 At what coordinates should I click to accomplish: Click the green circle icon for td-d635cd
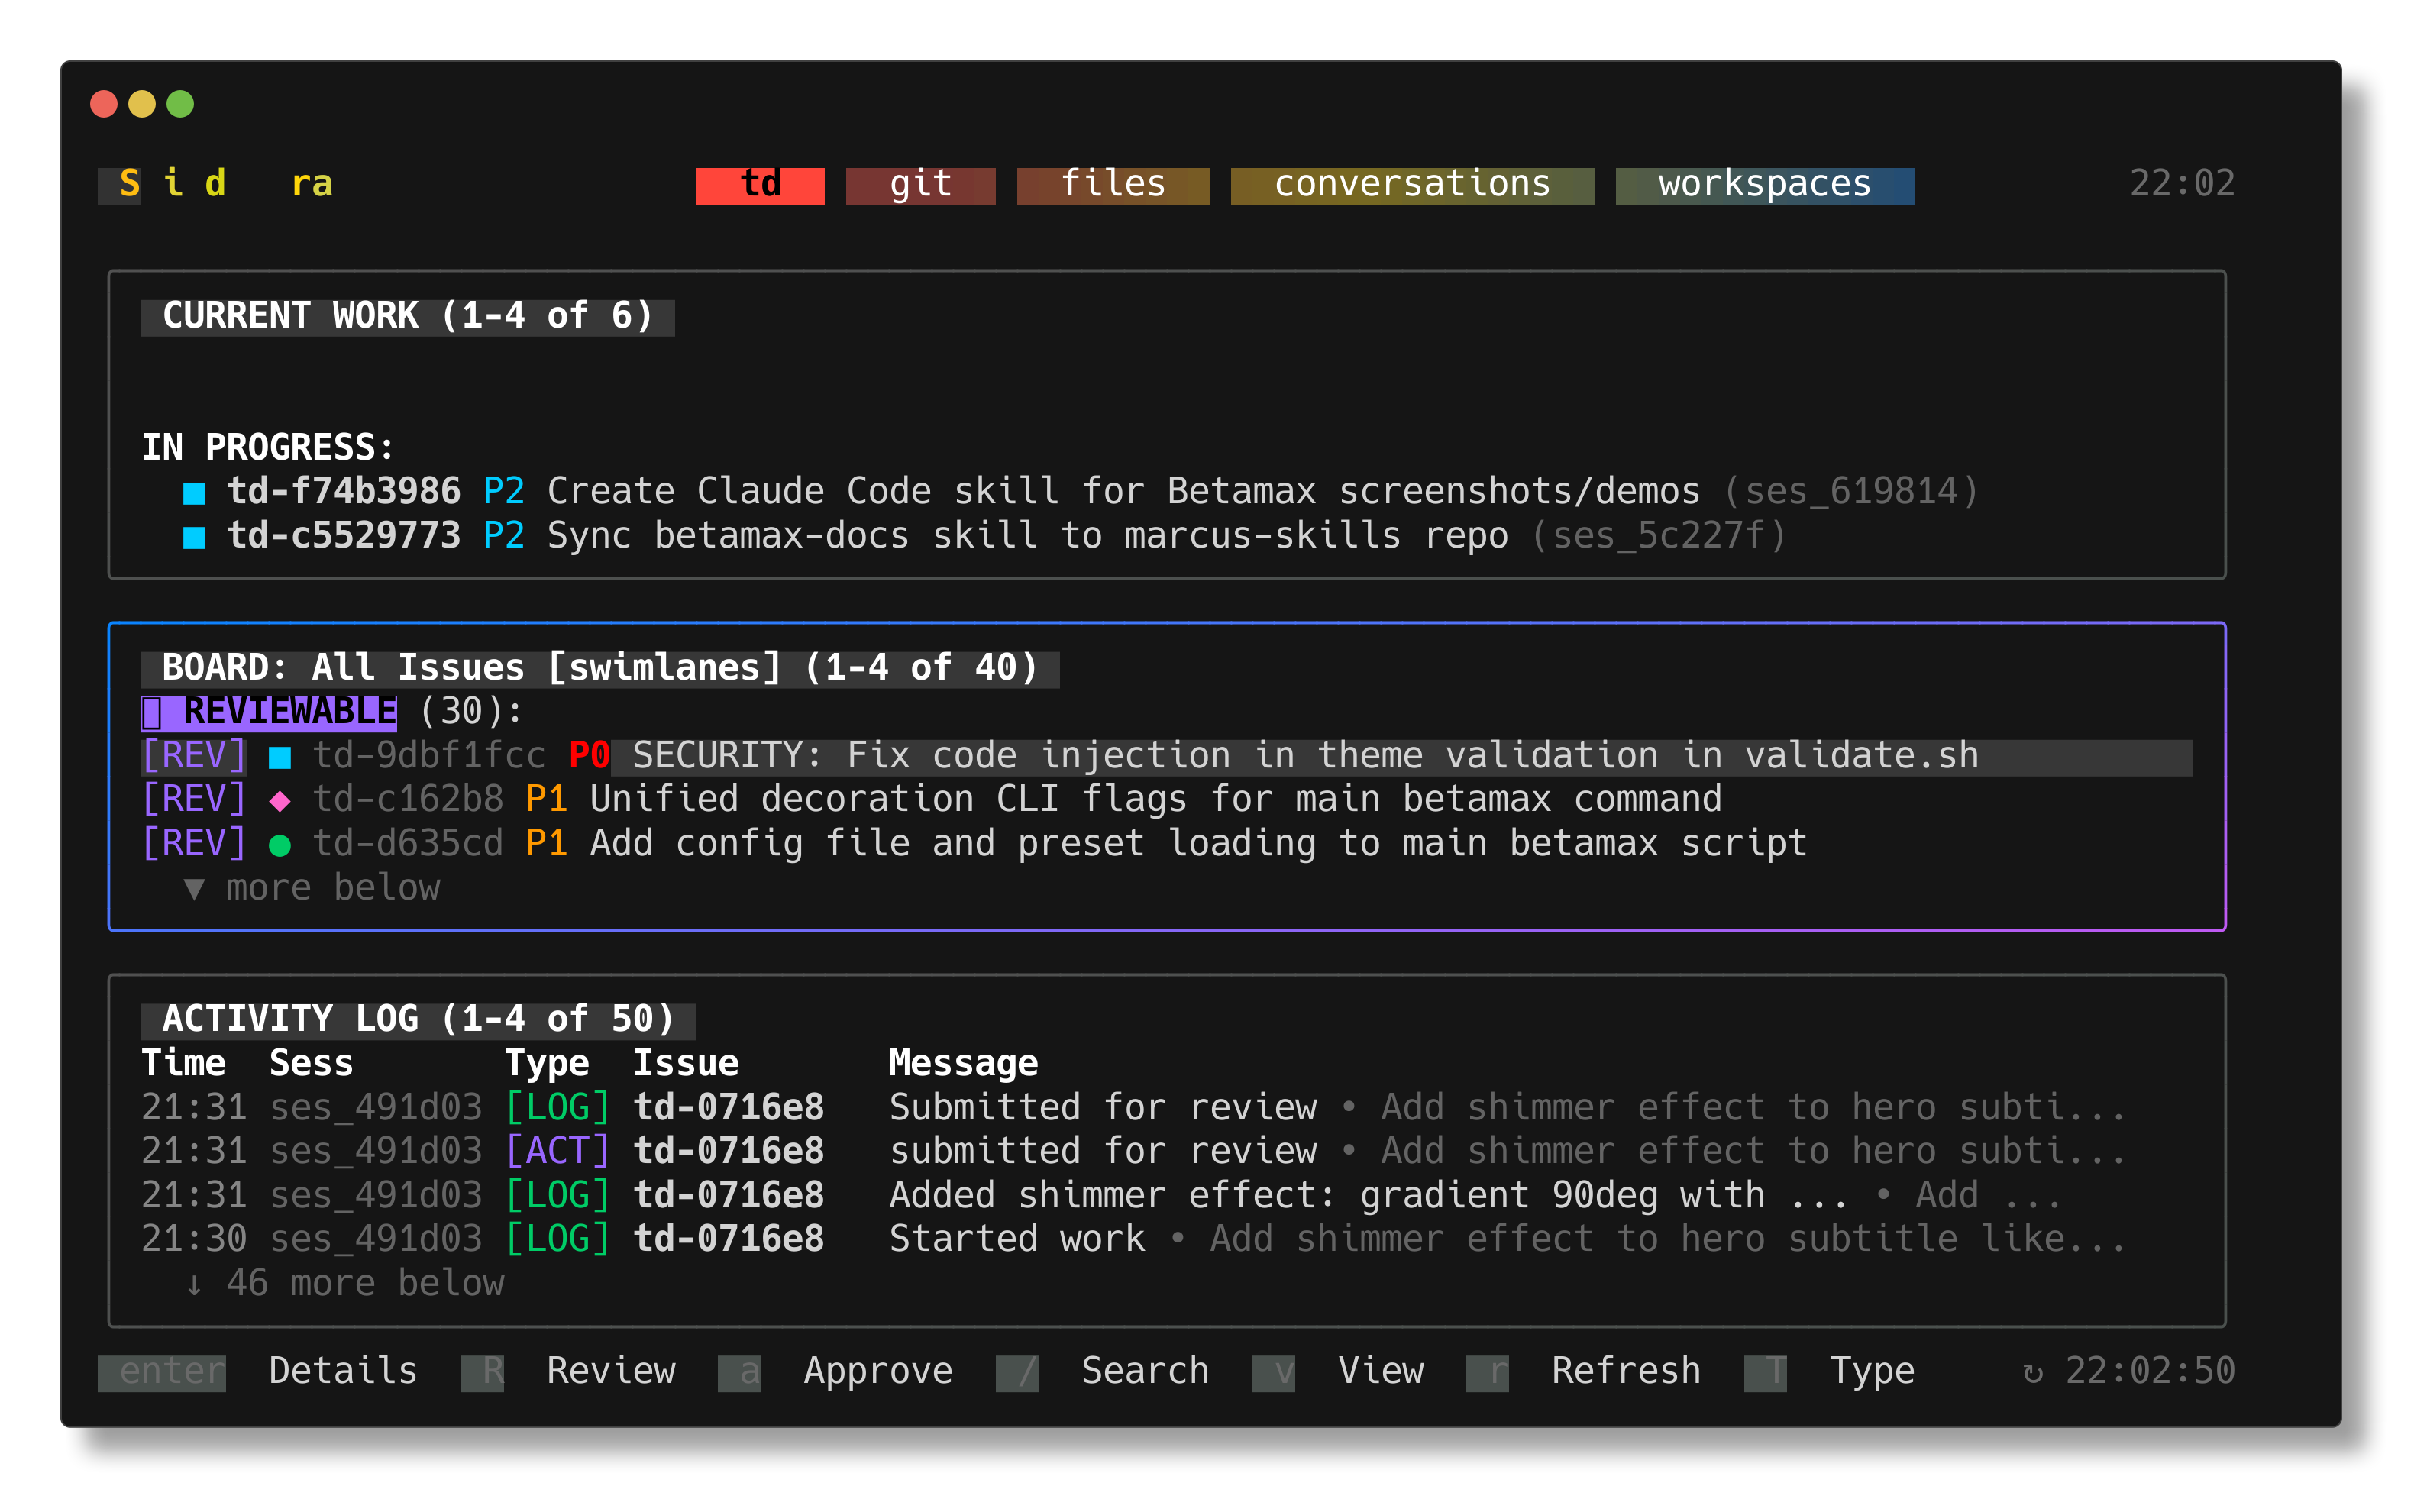tap(280, 846)
